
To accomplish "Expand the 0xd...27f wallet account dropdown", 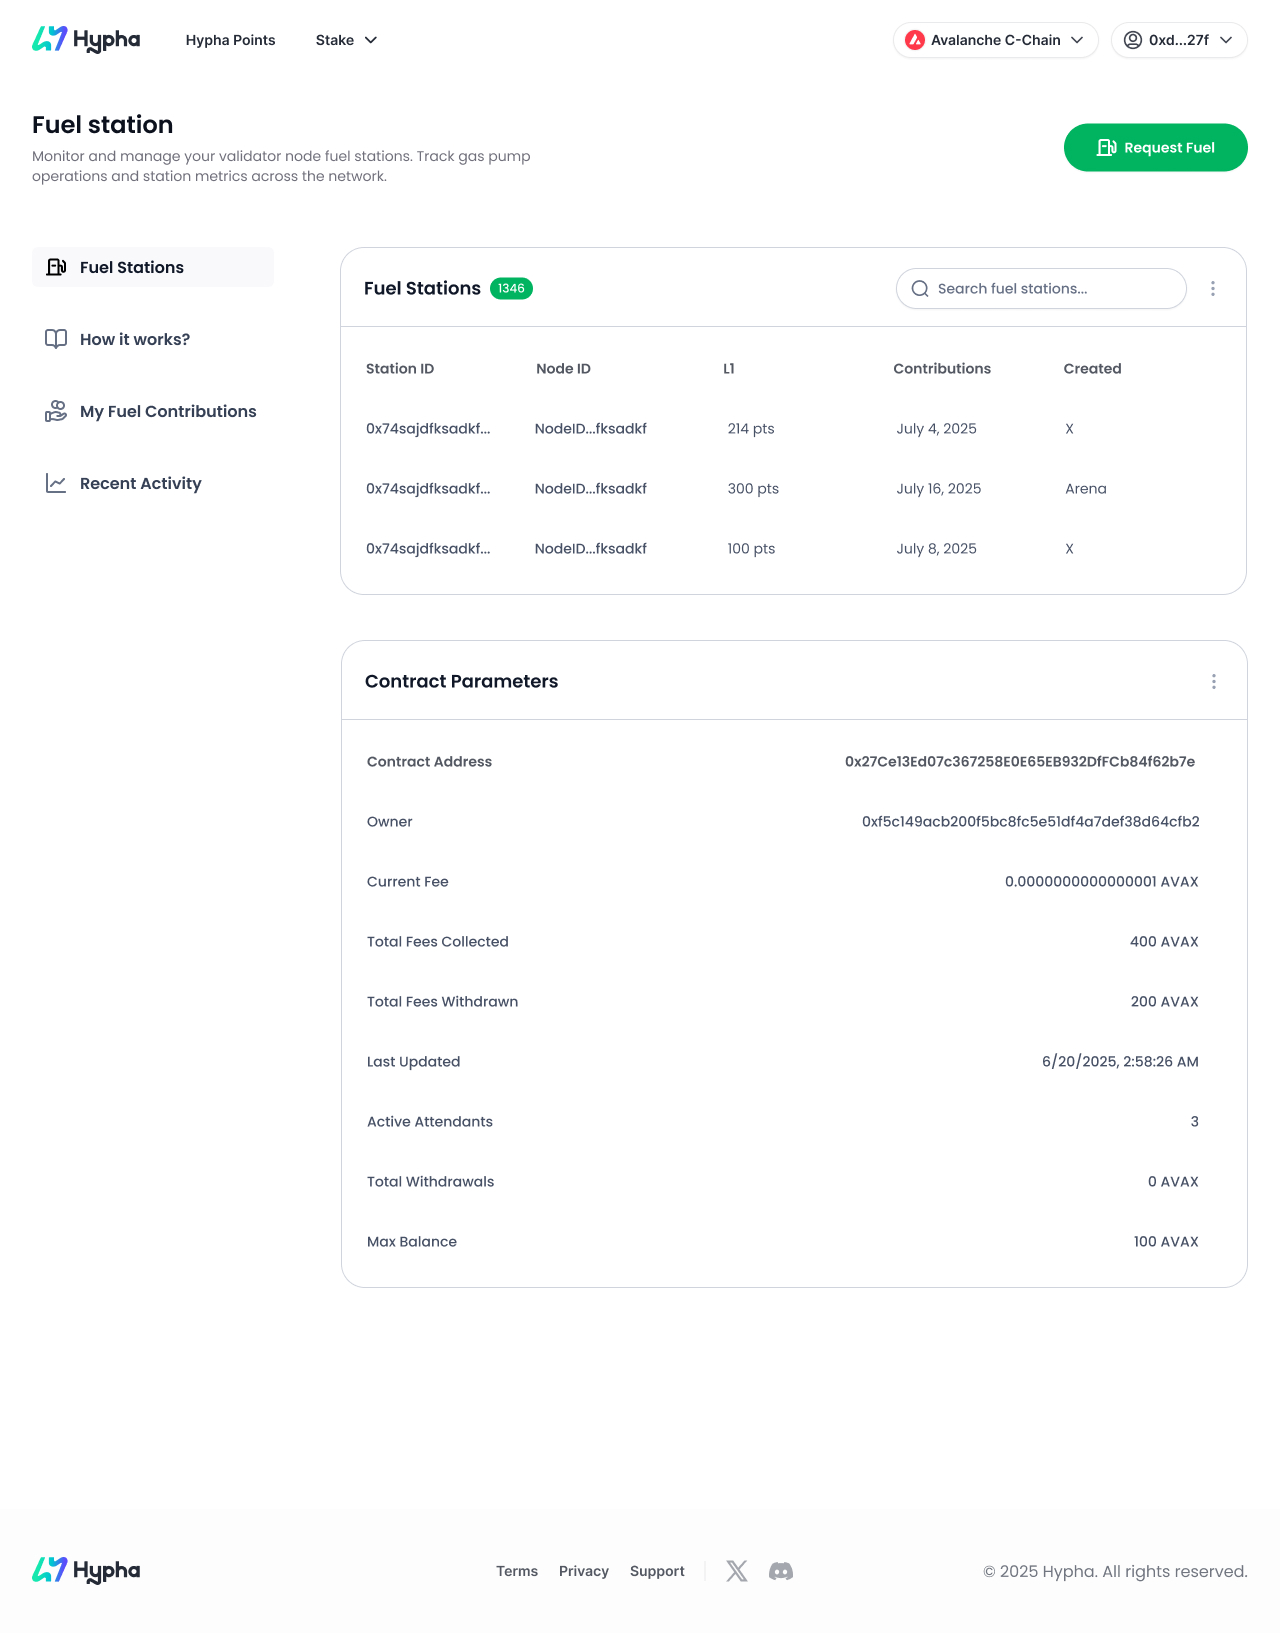I will click(1179, 40).
